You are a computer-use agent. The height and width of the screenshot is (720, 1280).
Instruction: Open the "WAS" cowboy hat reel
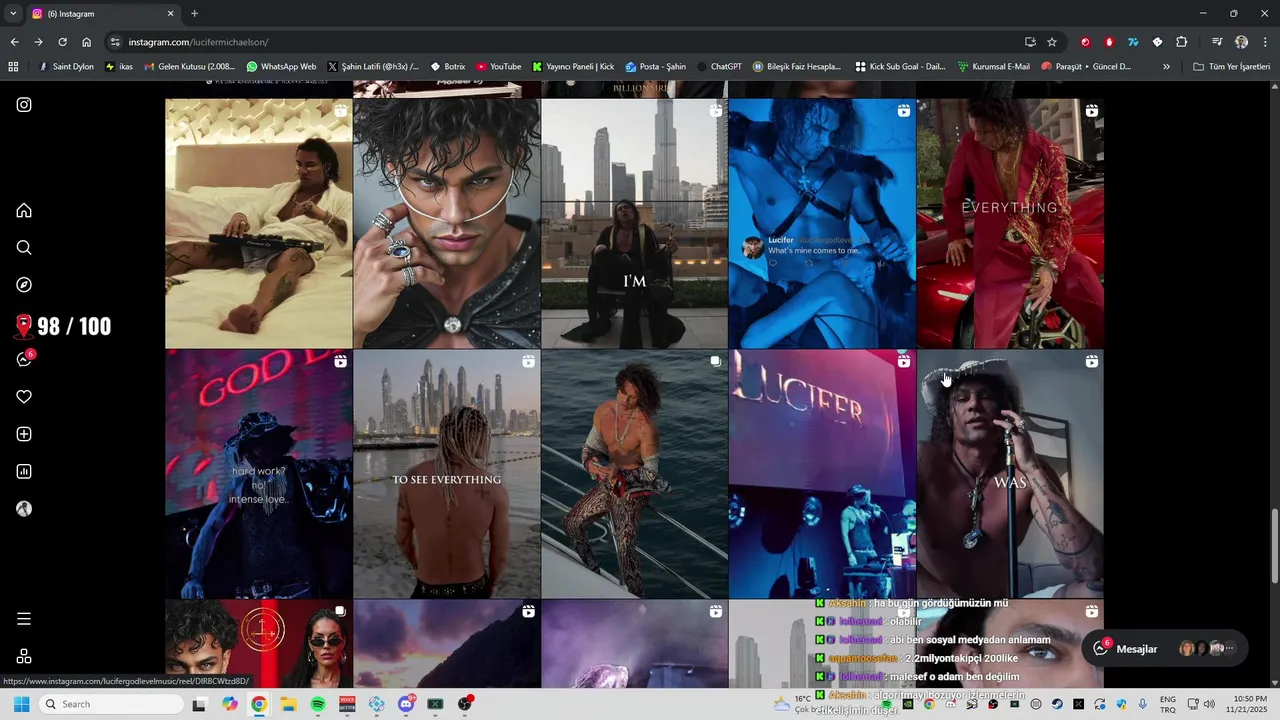tap(1010, 474)
